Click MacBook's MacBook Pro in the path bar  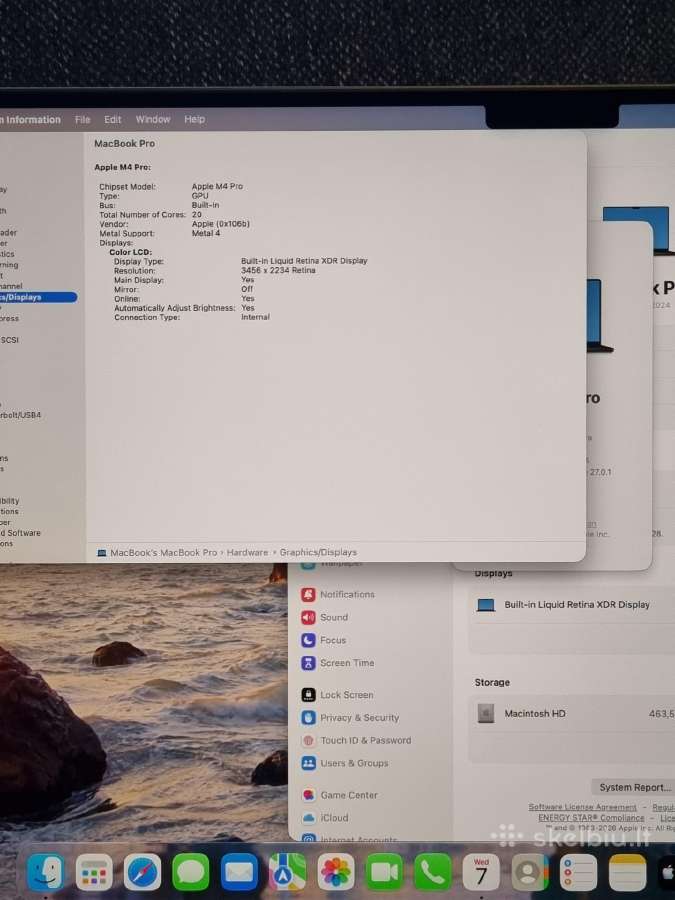pyautogui.click(x=164, y=552)
